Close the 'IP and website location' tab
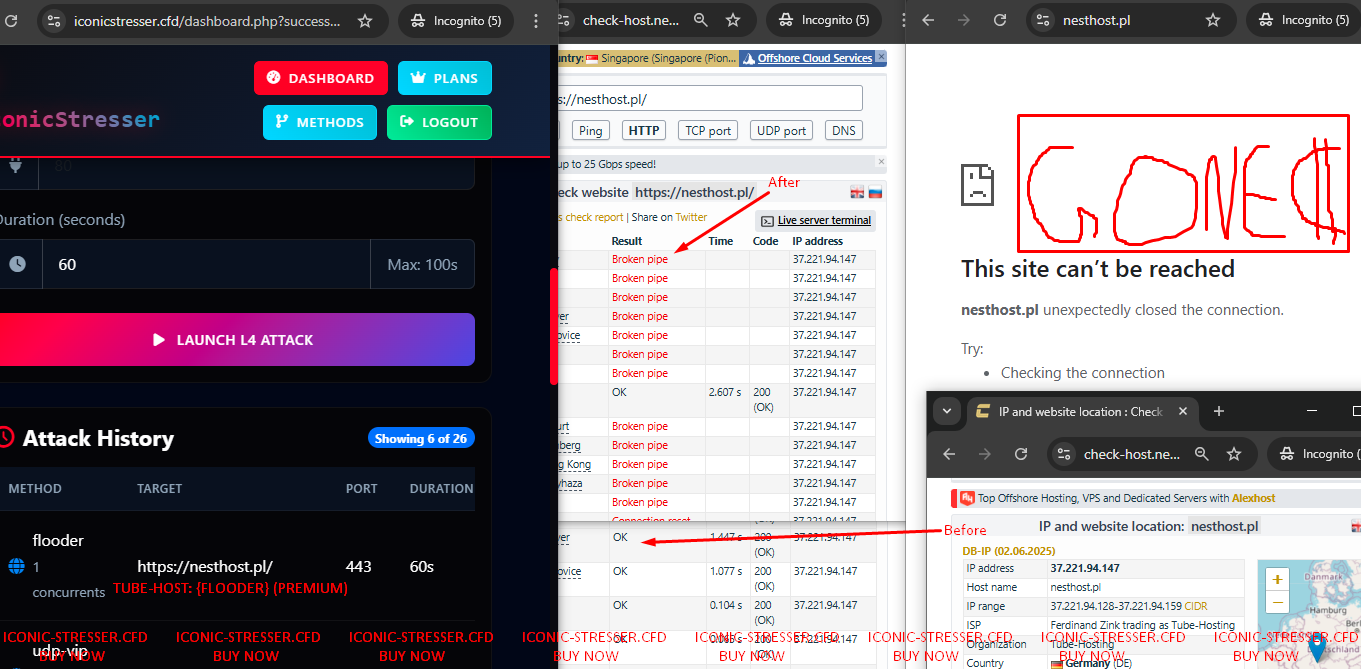Image resolution: width=1361 pixels, height=669 pixels. 1181,411
